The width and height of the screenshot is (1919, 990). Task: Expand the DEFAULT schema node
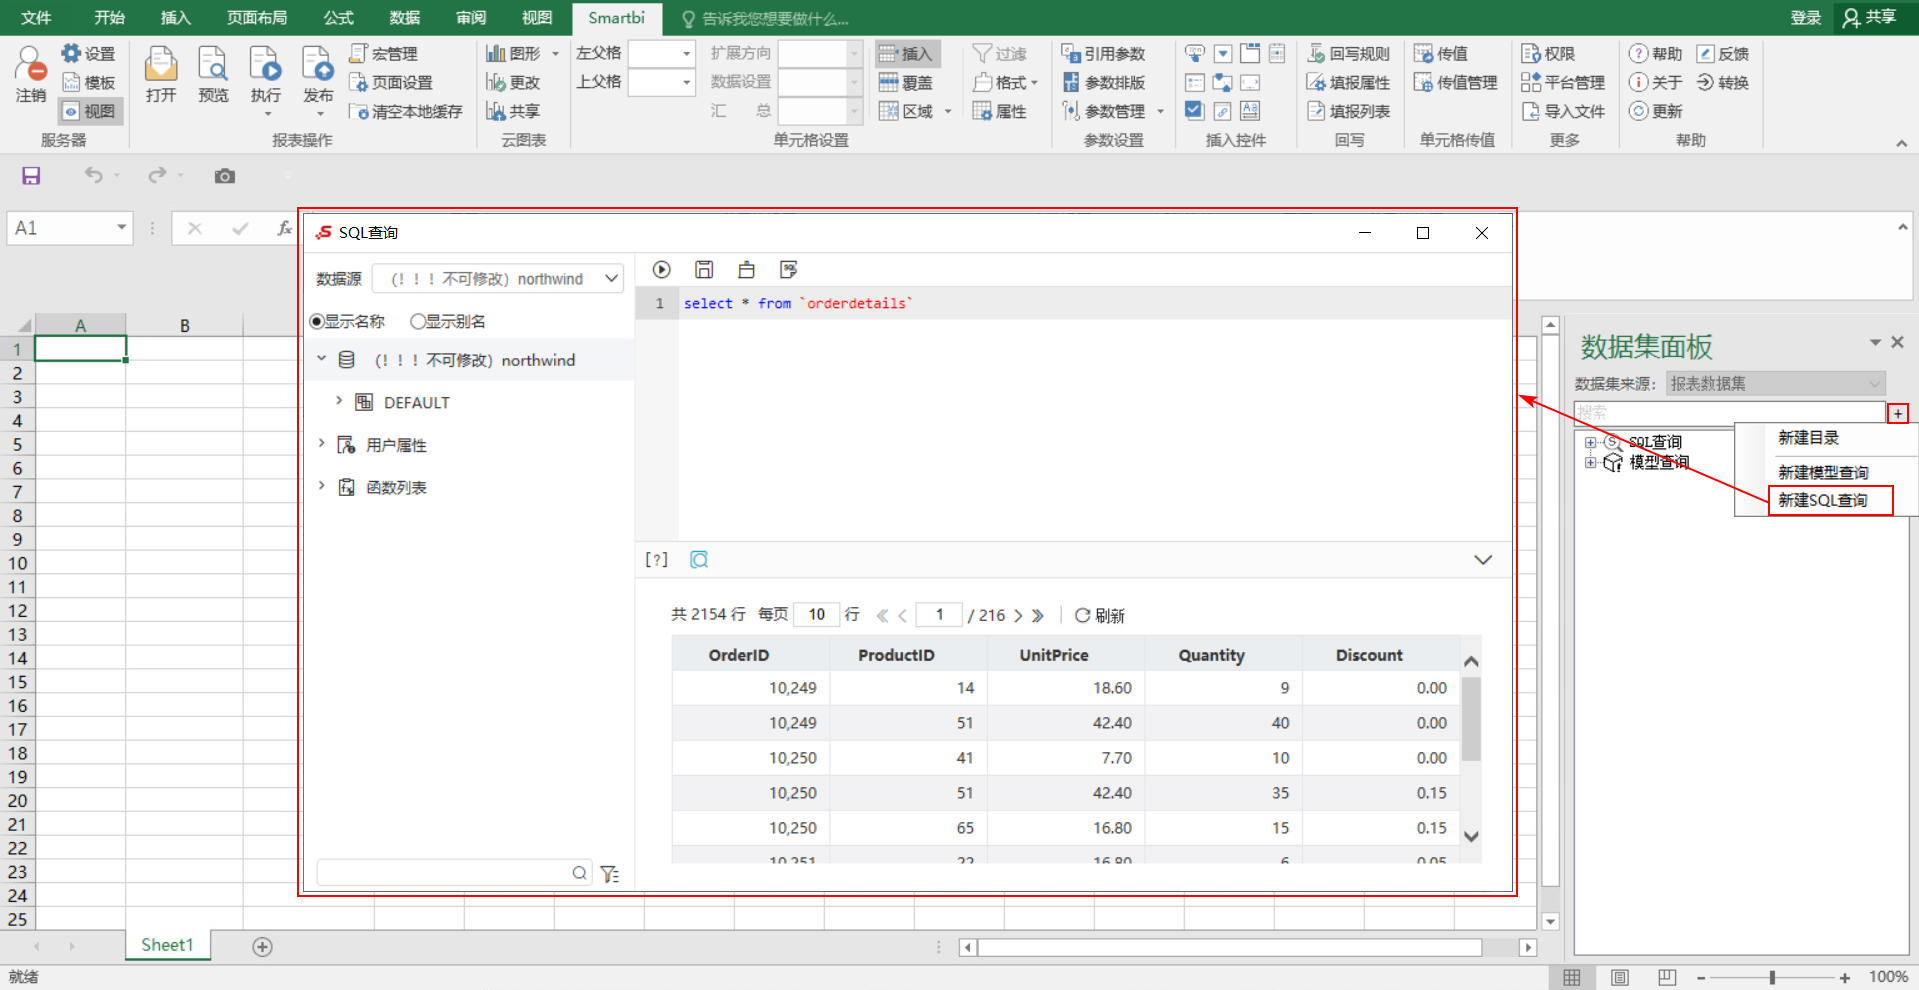click(x=339, y=401)
